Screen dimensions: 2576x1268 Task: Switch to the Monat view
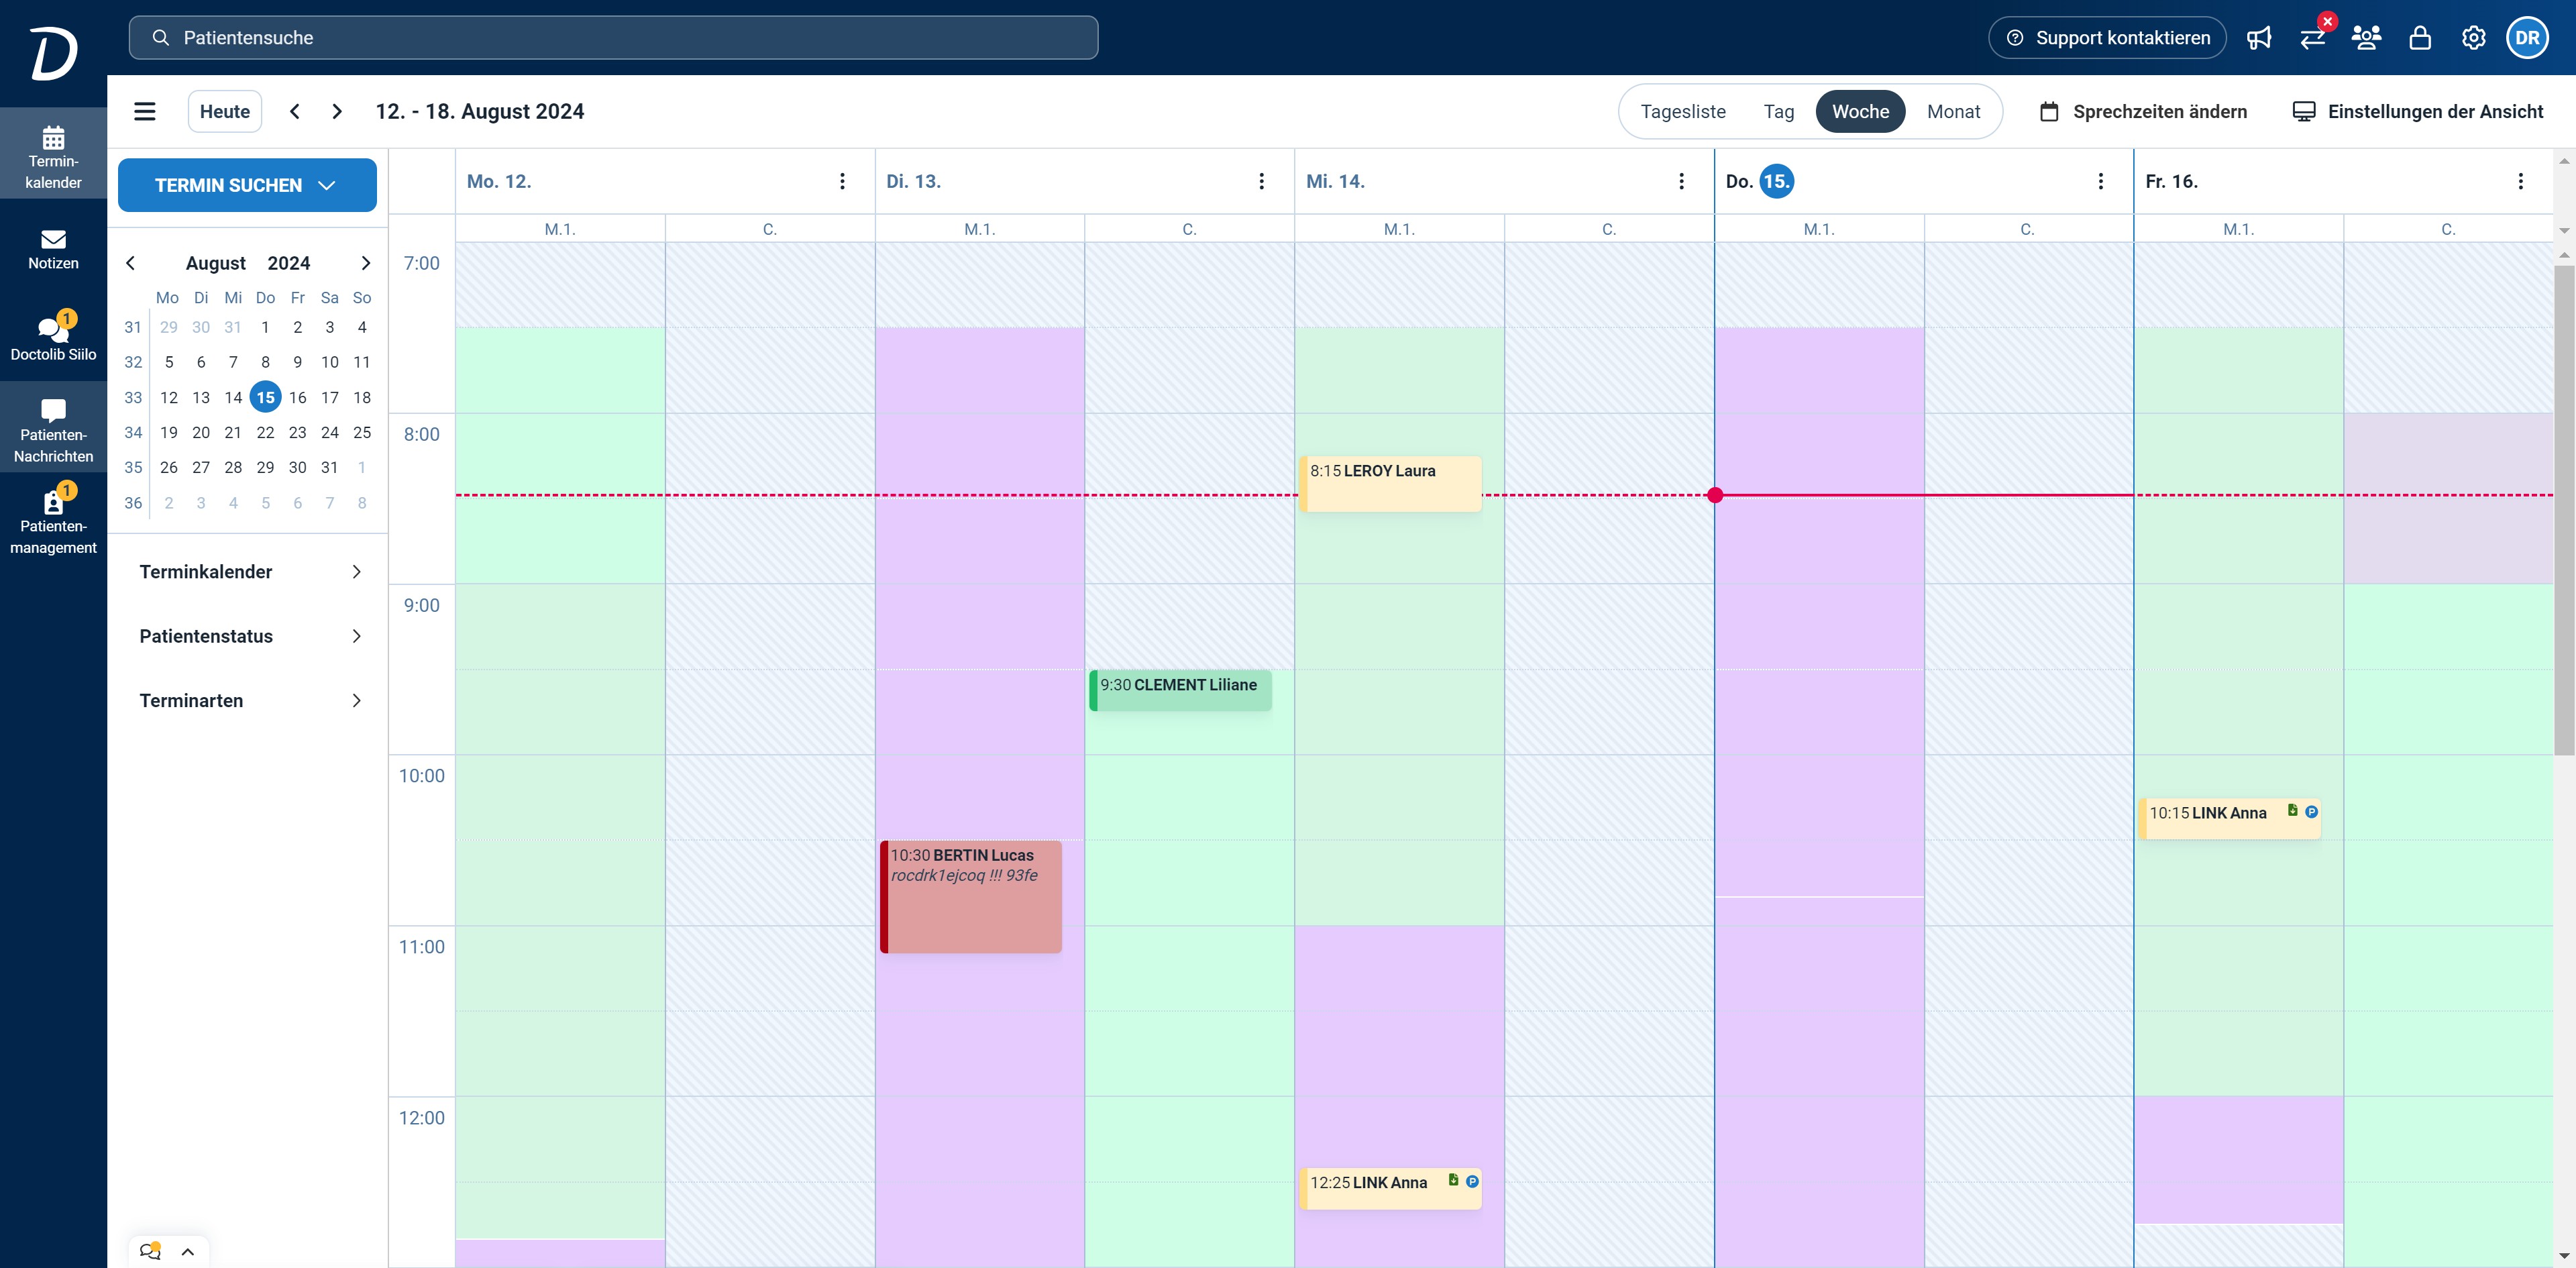coord(1953,111)
